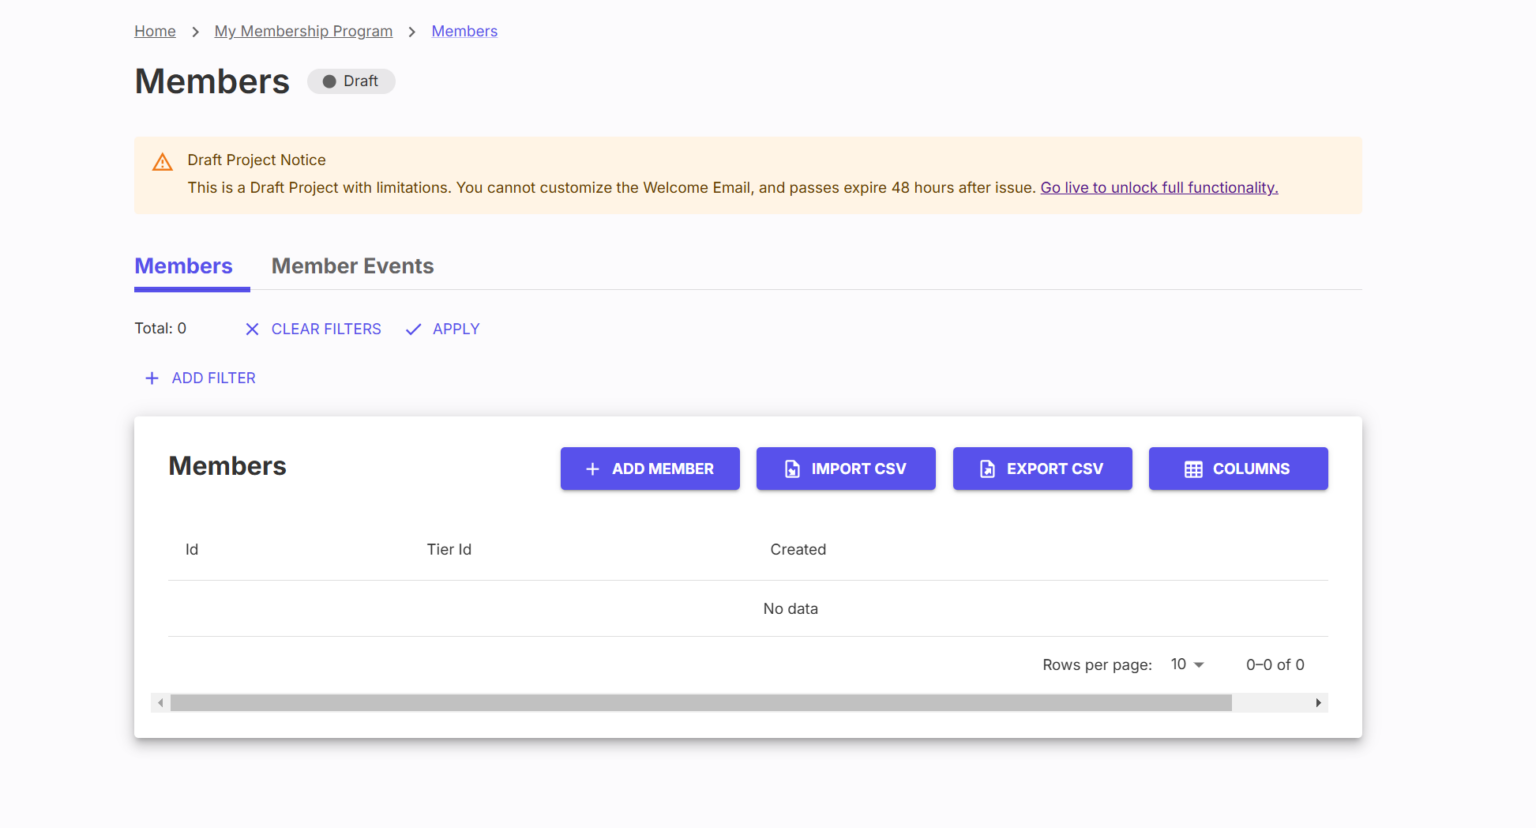Go to My Membership Program breadcrumb

[303, 31]
